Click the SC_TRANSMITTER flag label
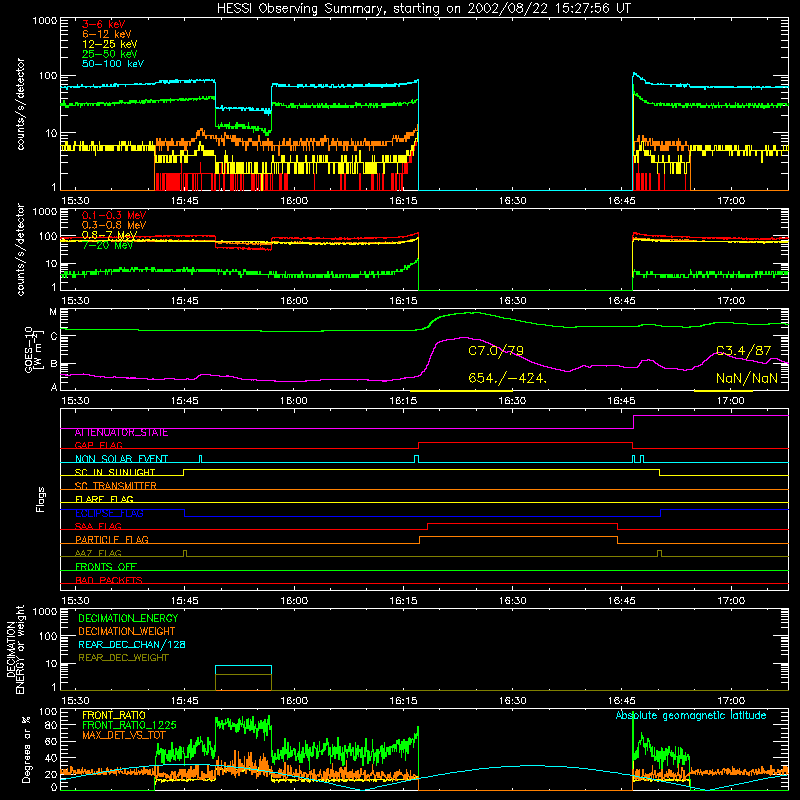 115,486
